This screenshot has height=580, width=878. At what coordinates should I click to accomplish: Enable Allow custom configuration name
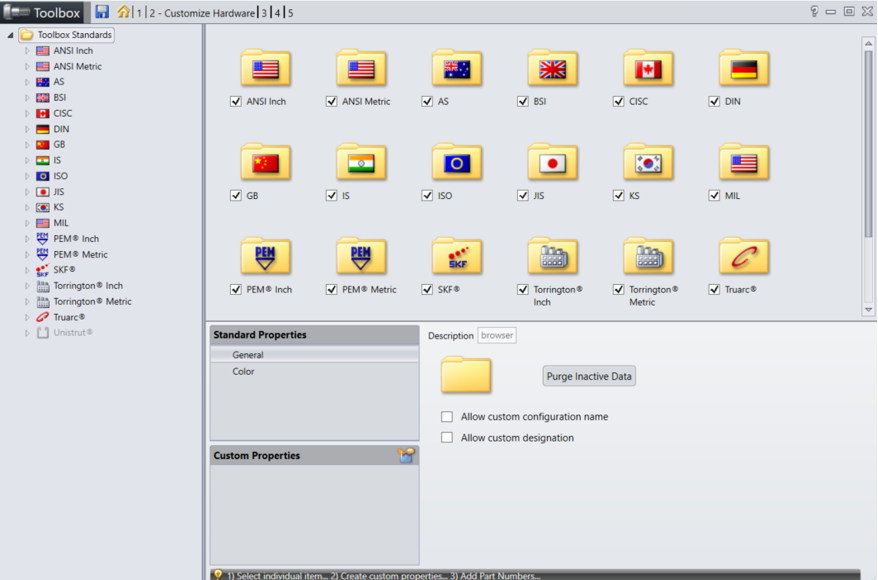tap(447, 417)
